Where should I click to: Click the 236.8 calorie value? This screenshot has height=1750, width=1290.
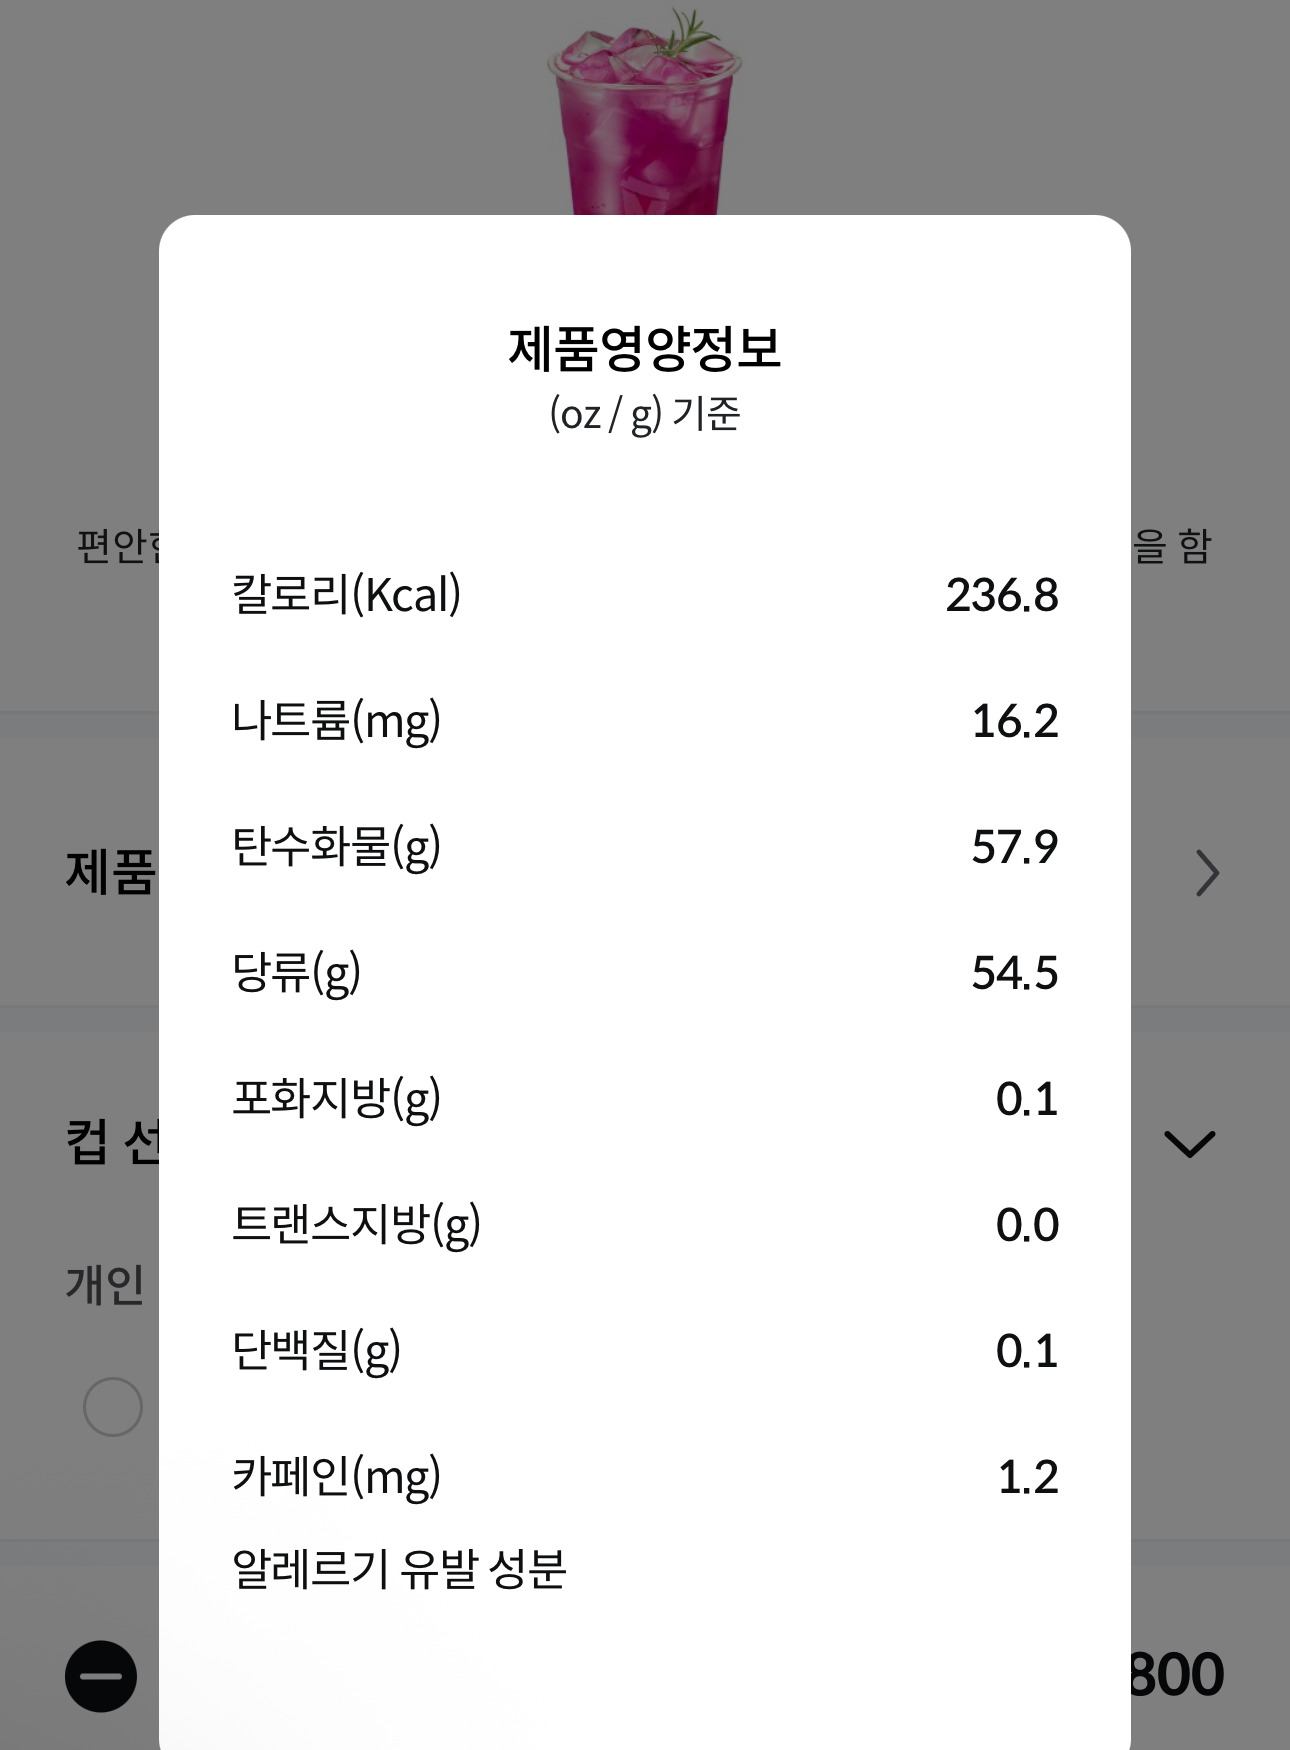click(x=1001, y=595)
